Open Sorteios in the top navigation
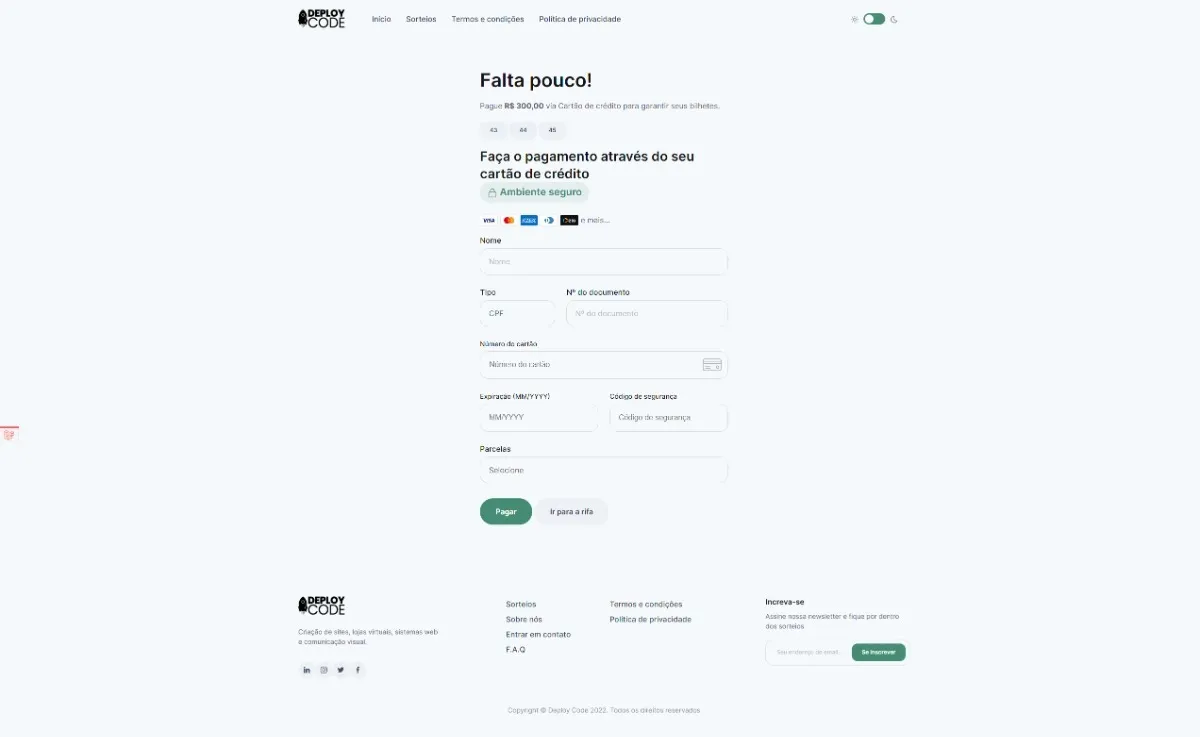The width and height of the screenshot is (1200, 737). tap(421, 19)
